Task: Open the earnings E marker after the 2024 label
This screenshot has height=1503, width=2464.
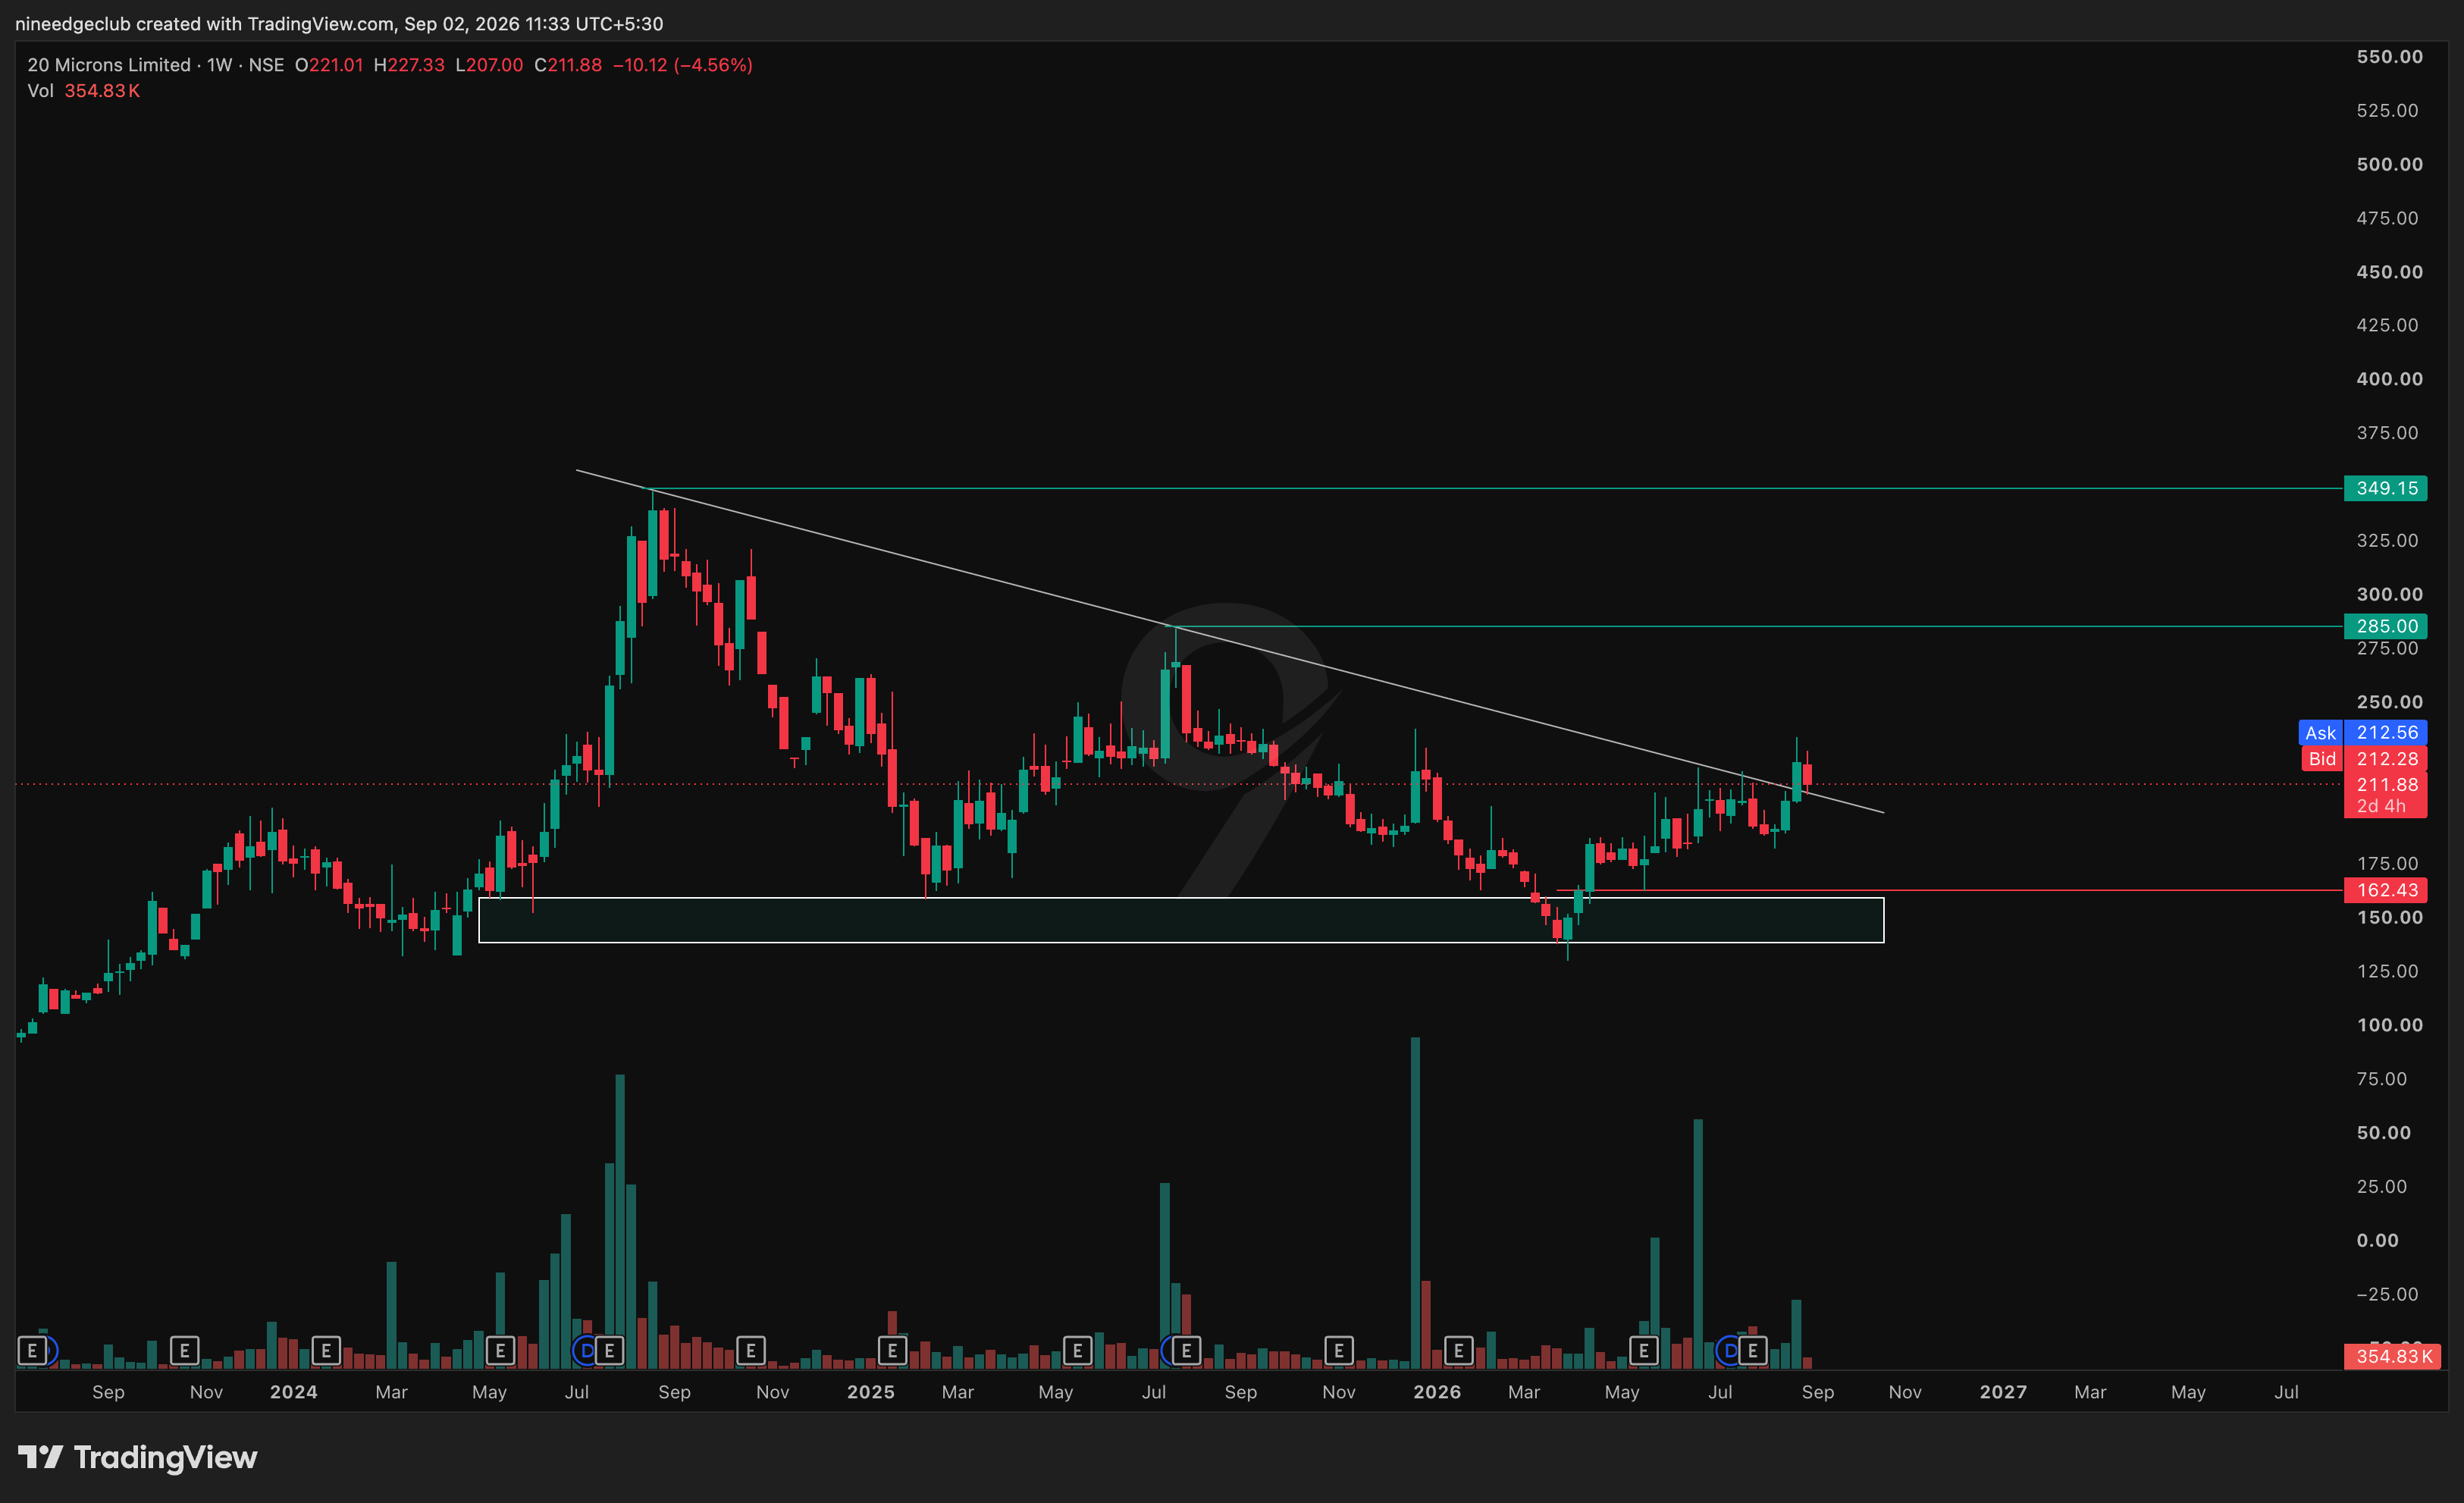Action: click(326, 1351)
